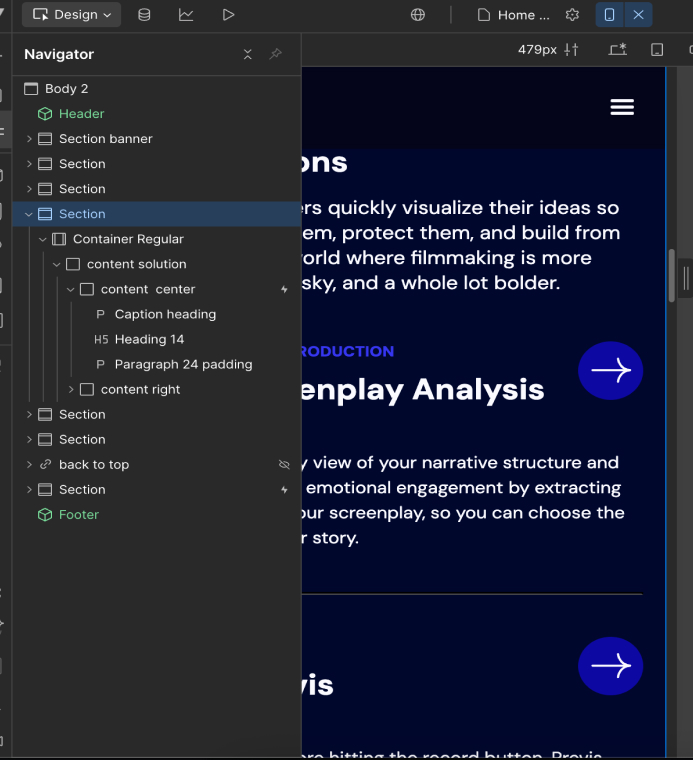
Task: Pin the Navigator panel
Action: 276,54
